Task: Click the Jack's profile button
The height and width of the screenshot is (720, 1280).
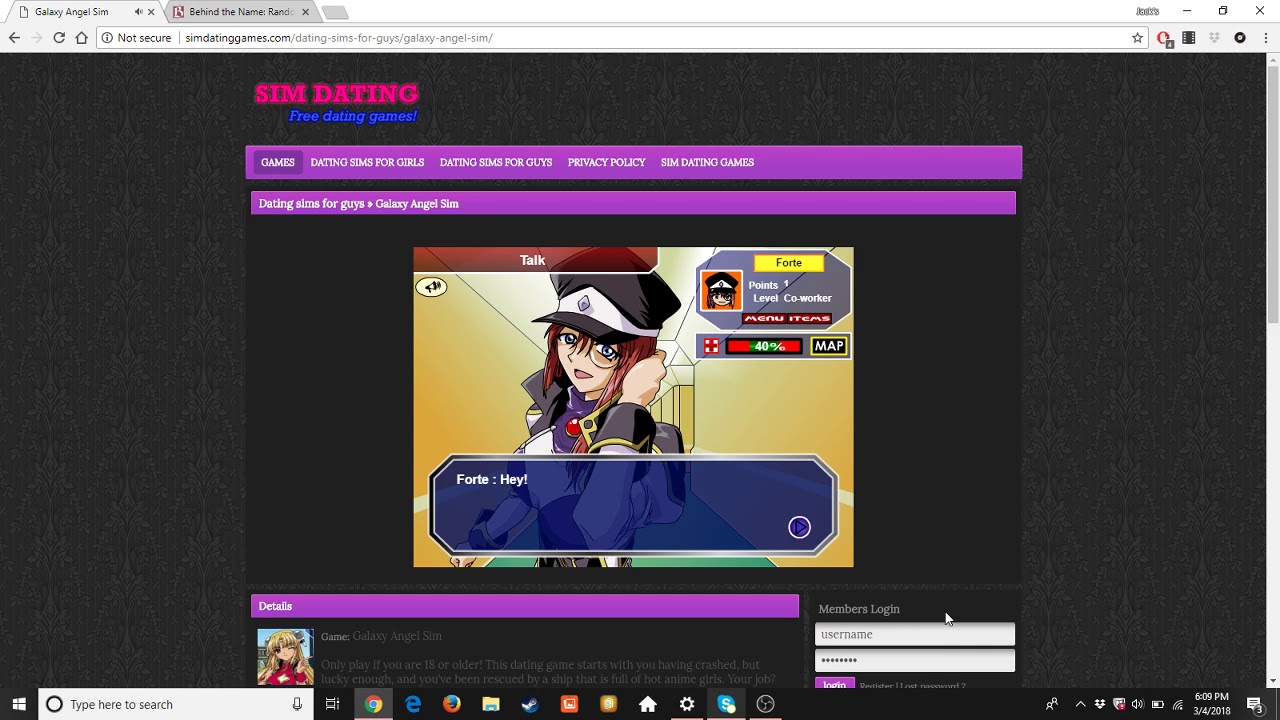Action: click(1147, 11)
